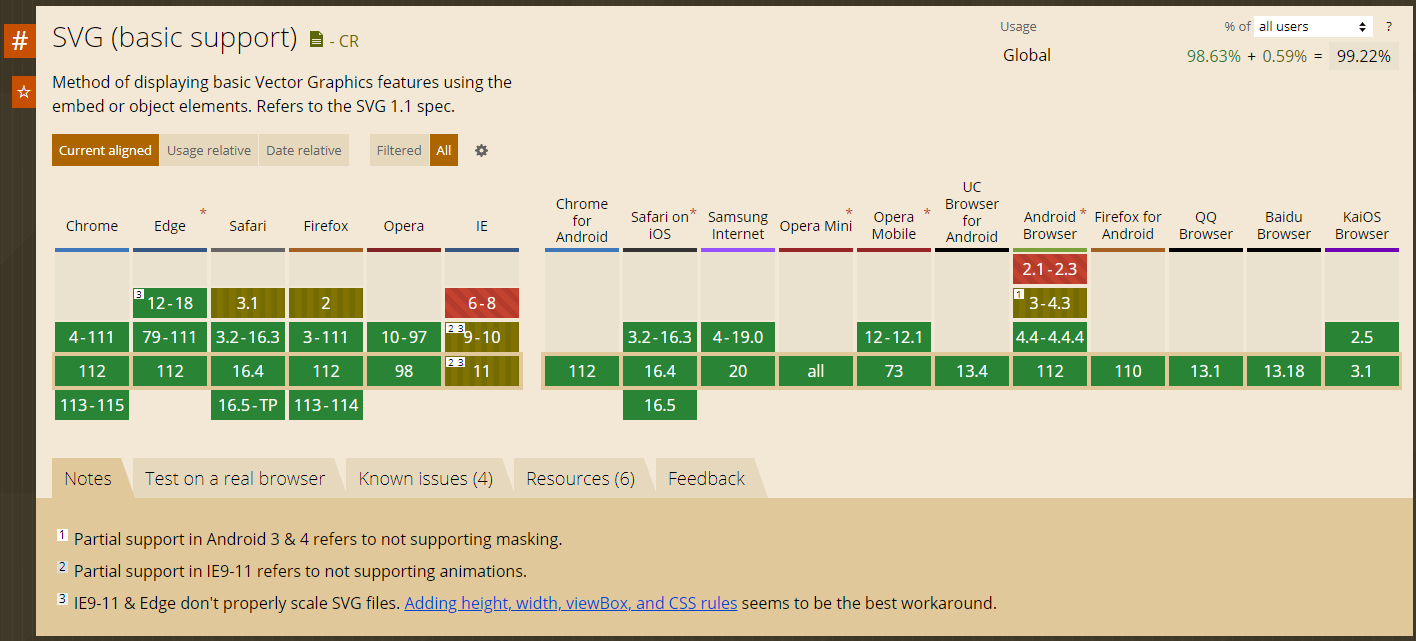Open the Feedback tab
The height and width of the screenshot is (641, 1416).
[707, 478]
